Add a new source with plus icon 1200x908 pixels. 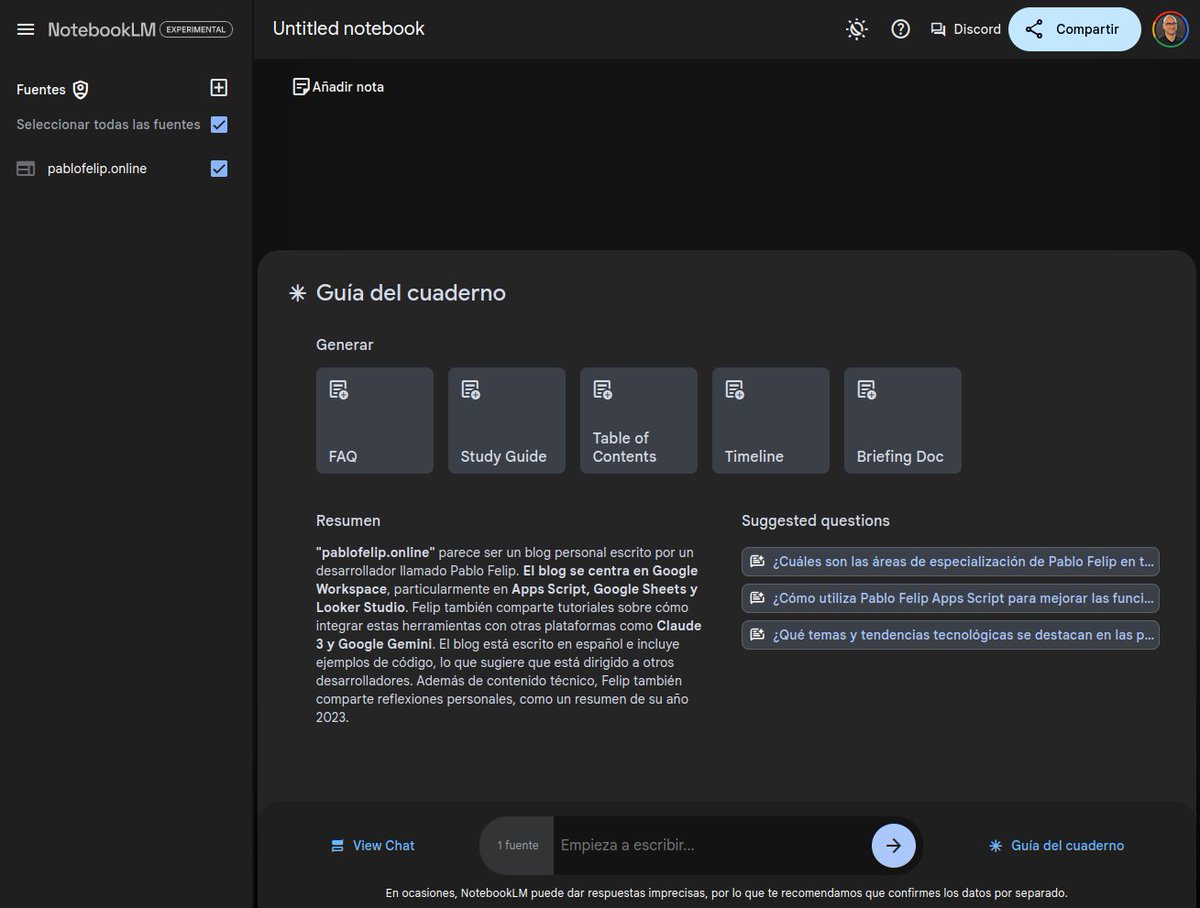pyautogui.click(x=219, y=88)
